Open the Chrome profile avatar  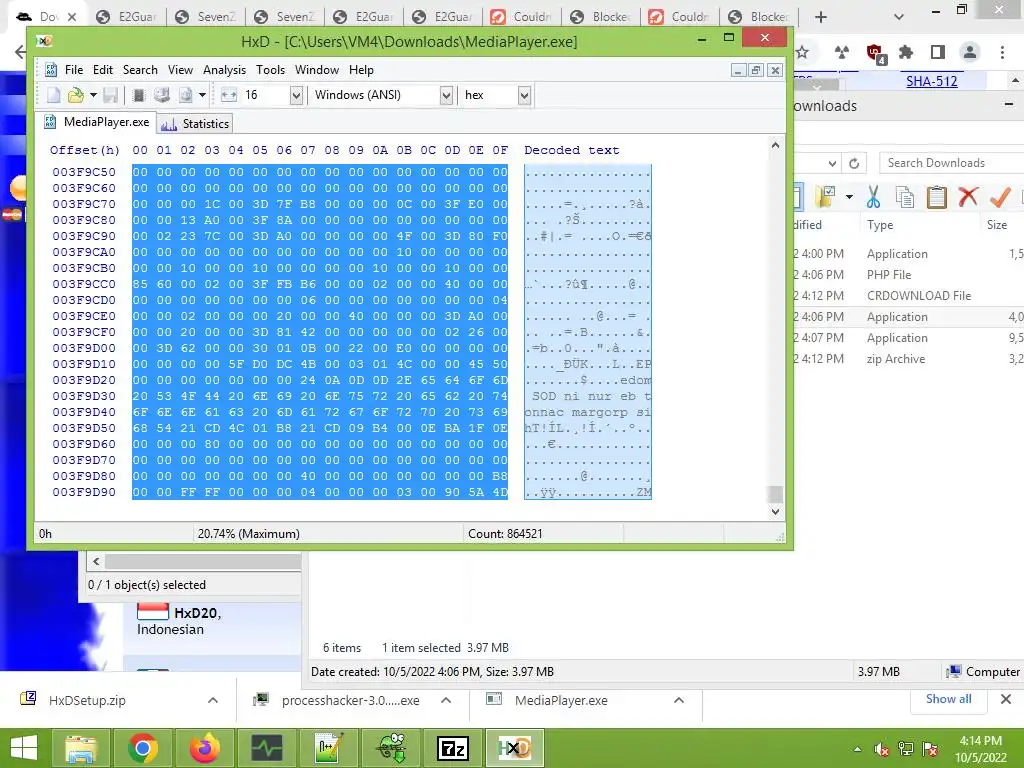pyautogui.click(x=970, y=52)
